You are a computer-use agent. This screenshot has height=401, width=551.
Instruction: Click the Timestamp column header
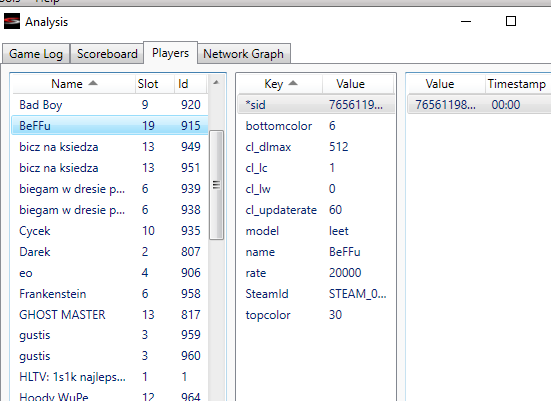(517, 84)
